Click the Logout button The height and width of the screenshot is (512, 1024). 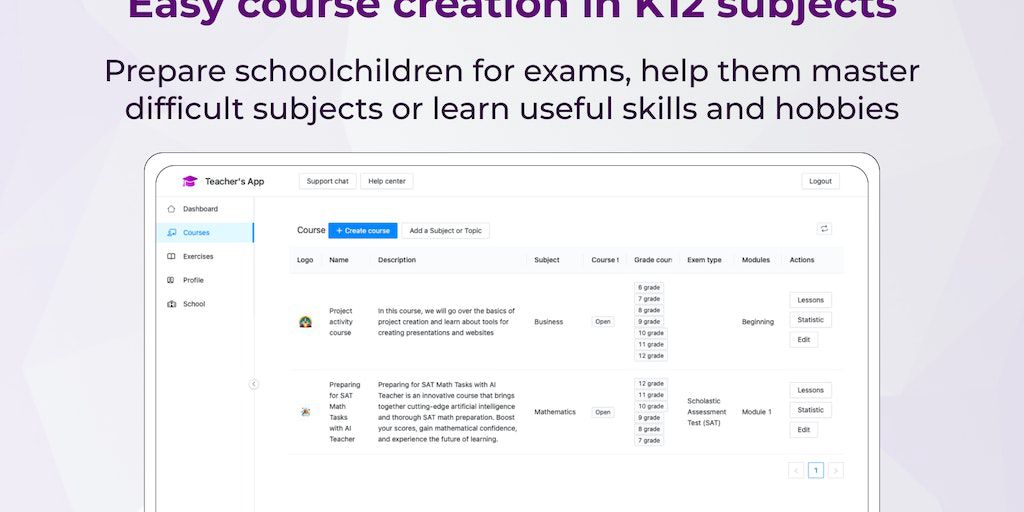[x=820, y=182]
